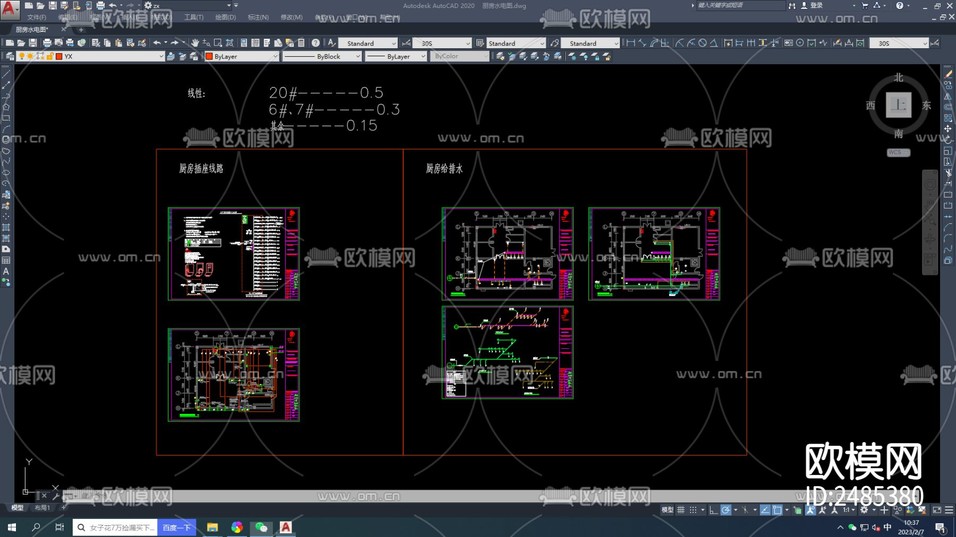Image resolution: width=956 pixels, height=537 pixels.
Task: Click the Open file icon in standard toolbar
Action: click(21, 43)
